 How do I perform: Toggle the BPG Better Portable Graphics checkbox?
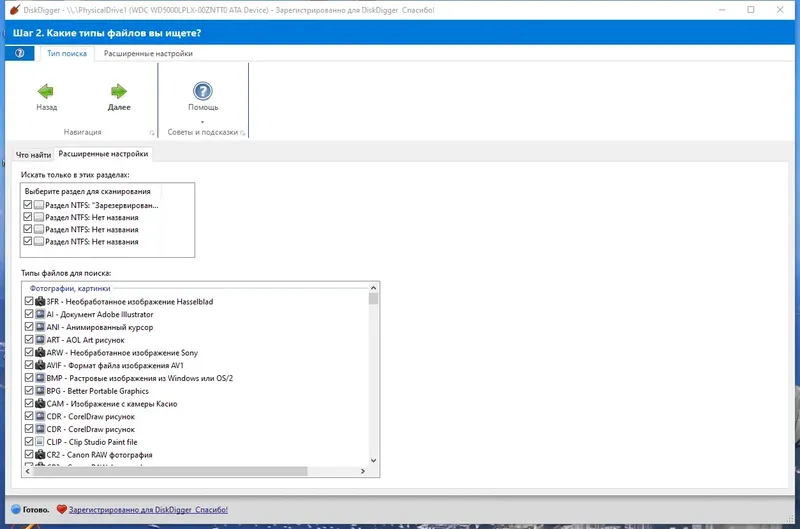tap(29, 391)
